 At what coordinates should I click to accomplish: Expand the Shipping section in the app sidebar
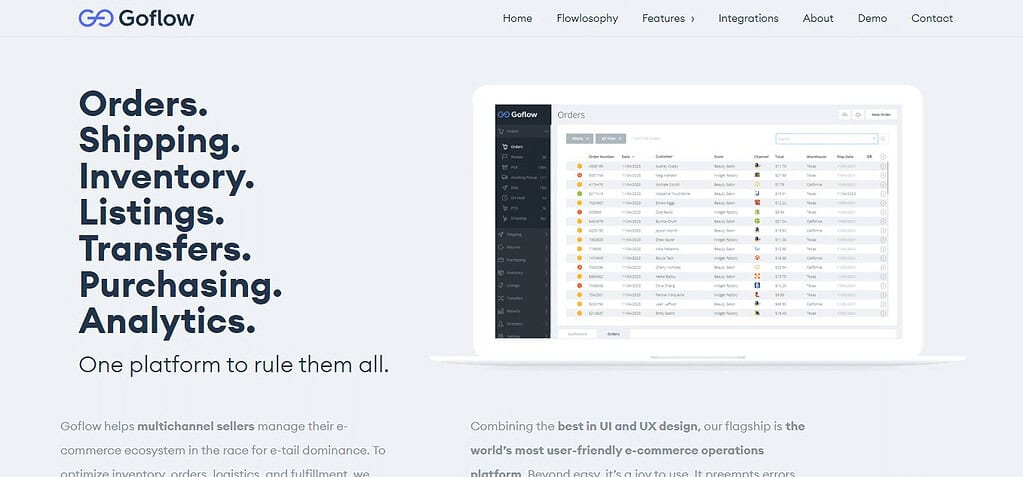point(523,234)
